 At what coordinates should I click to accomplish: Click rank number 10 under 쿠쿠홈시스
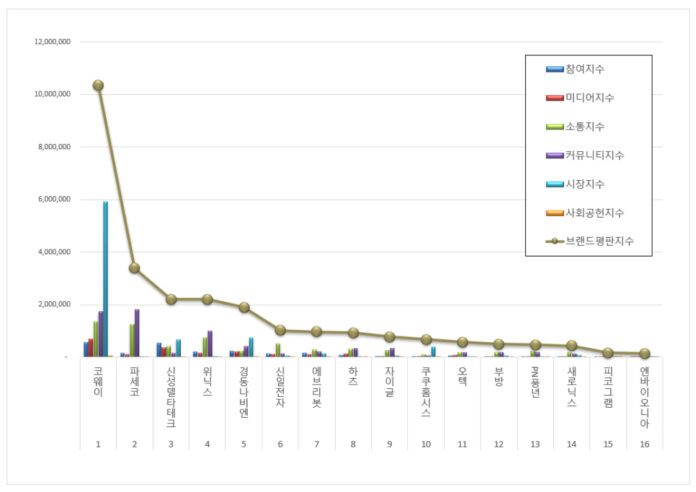(426, 444)
